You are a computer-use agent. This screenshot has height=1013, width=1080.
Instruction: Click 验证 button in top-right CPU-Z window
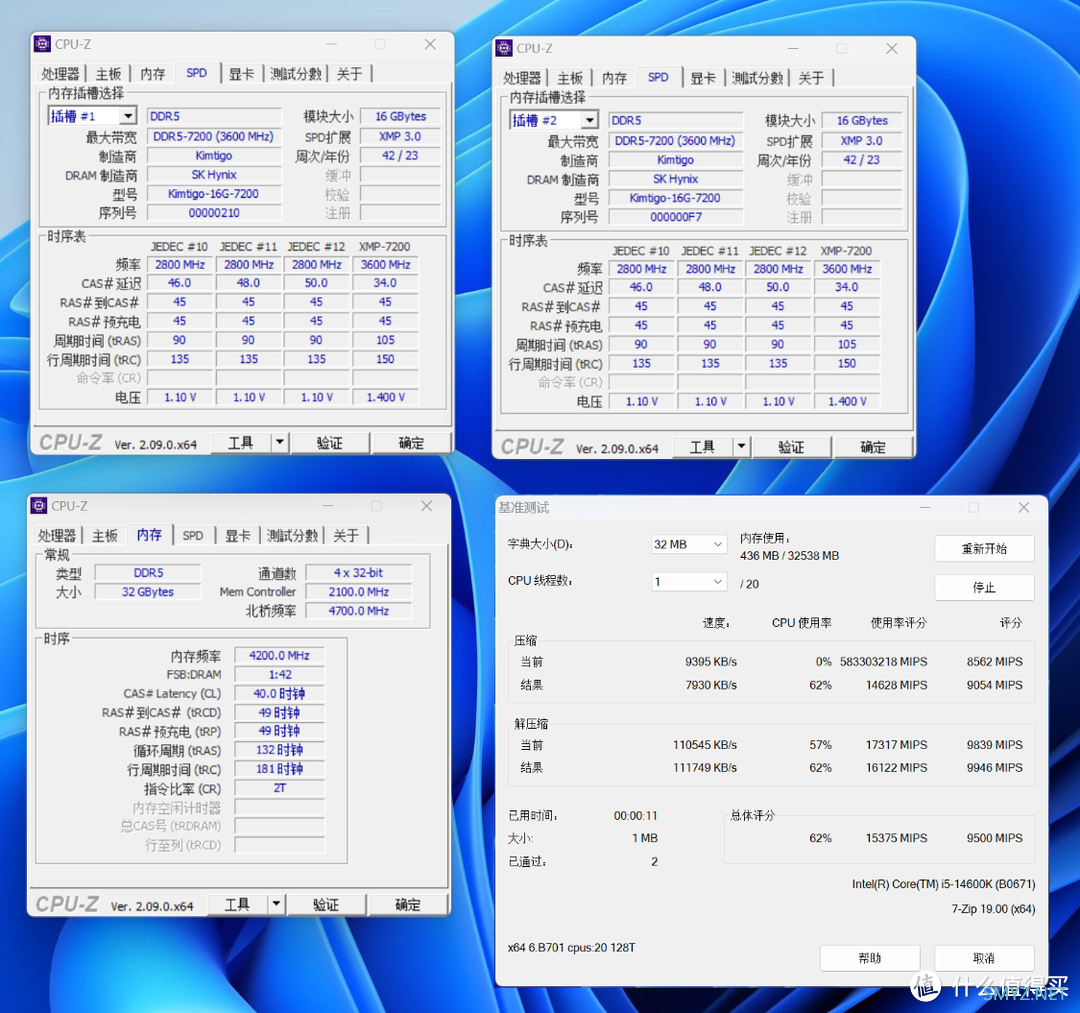pos(791,447)
